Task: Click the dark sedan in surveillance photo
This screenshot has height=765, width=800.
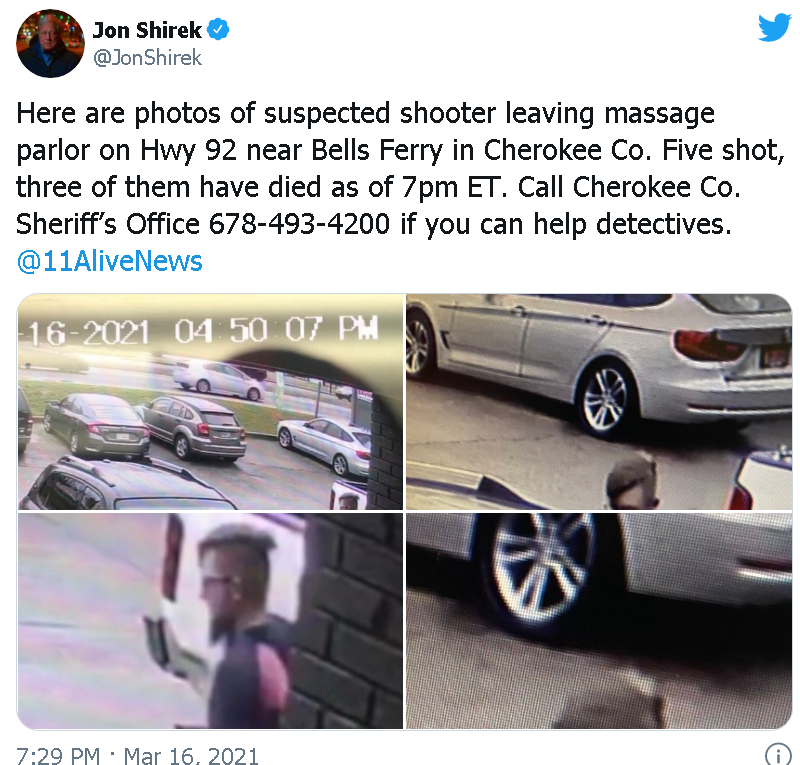Action: pos(96,426)
